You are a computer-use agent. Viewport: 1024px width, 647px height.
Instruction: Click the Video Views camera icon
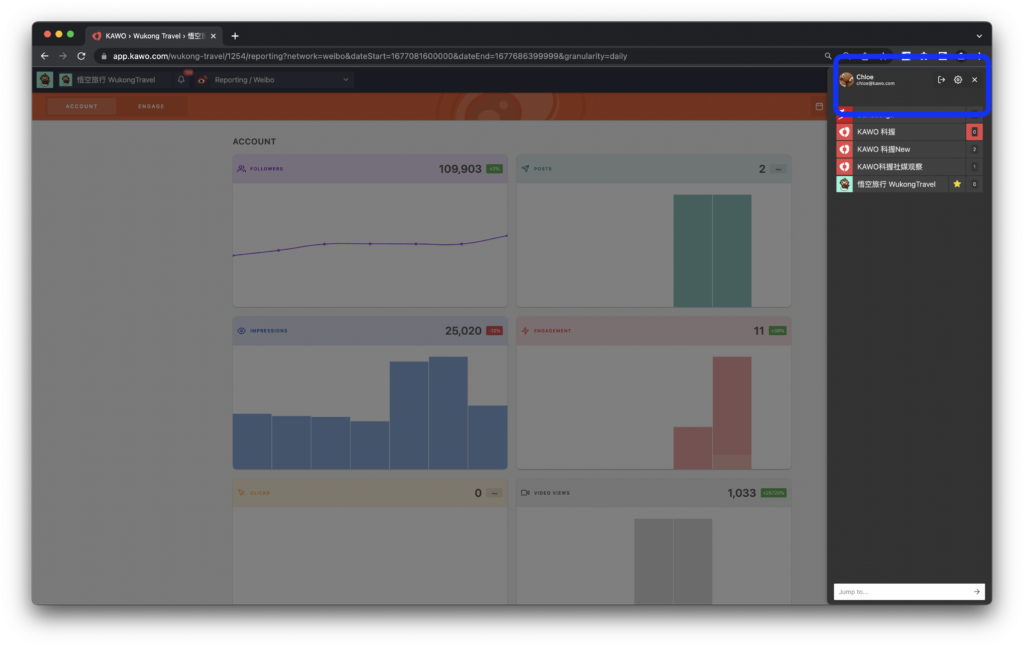coord(525,493)
